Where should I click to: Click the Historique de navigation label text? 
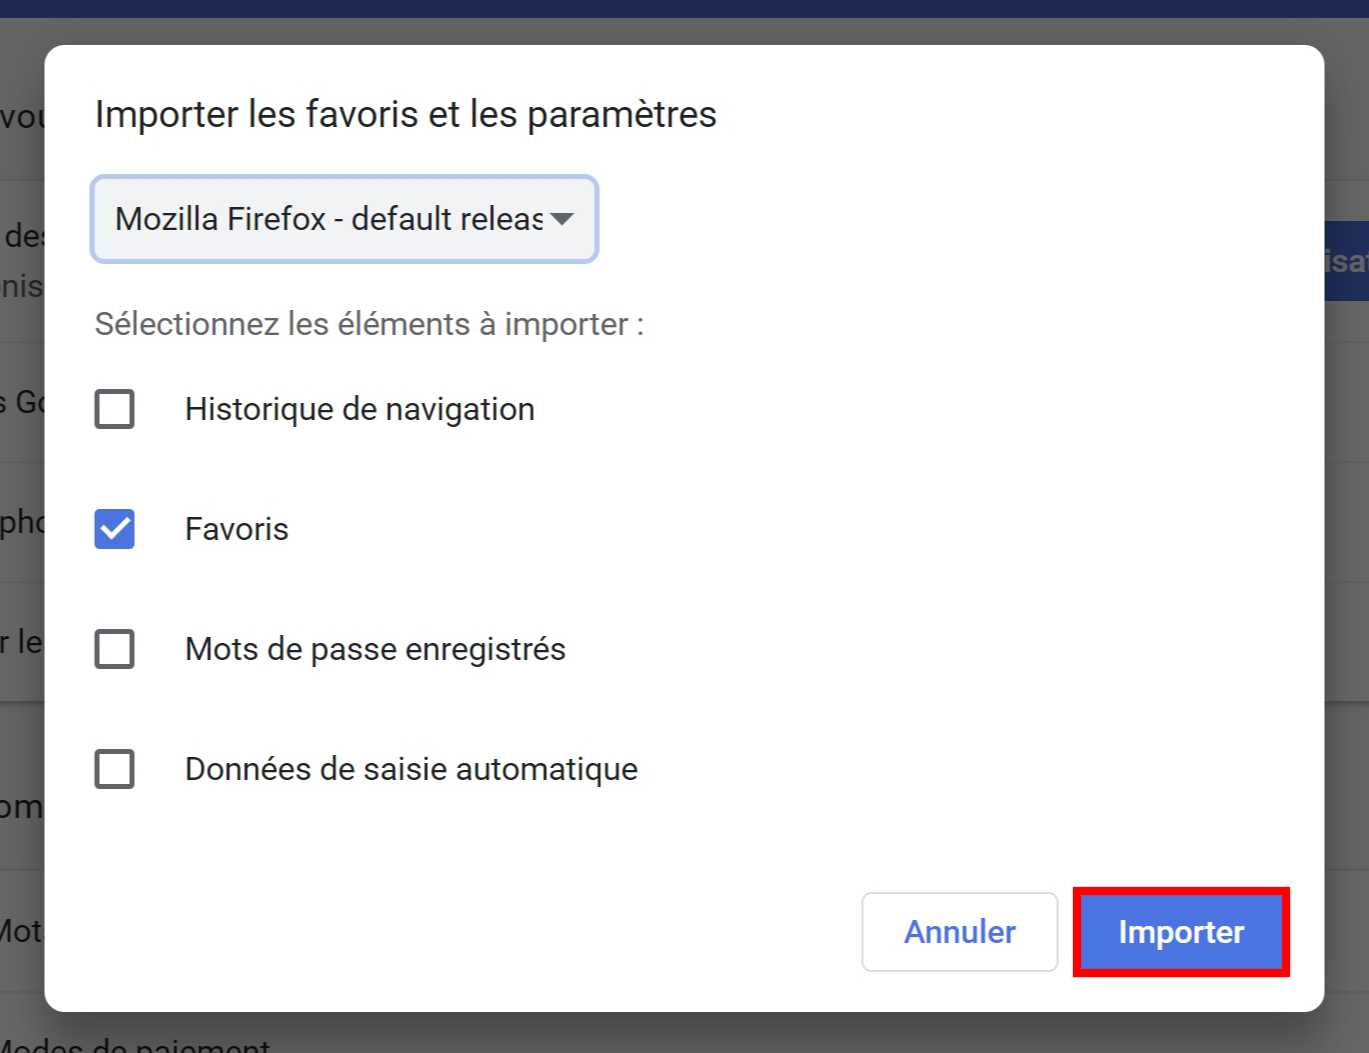[360, 409]
